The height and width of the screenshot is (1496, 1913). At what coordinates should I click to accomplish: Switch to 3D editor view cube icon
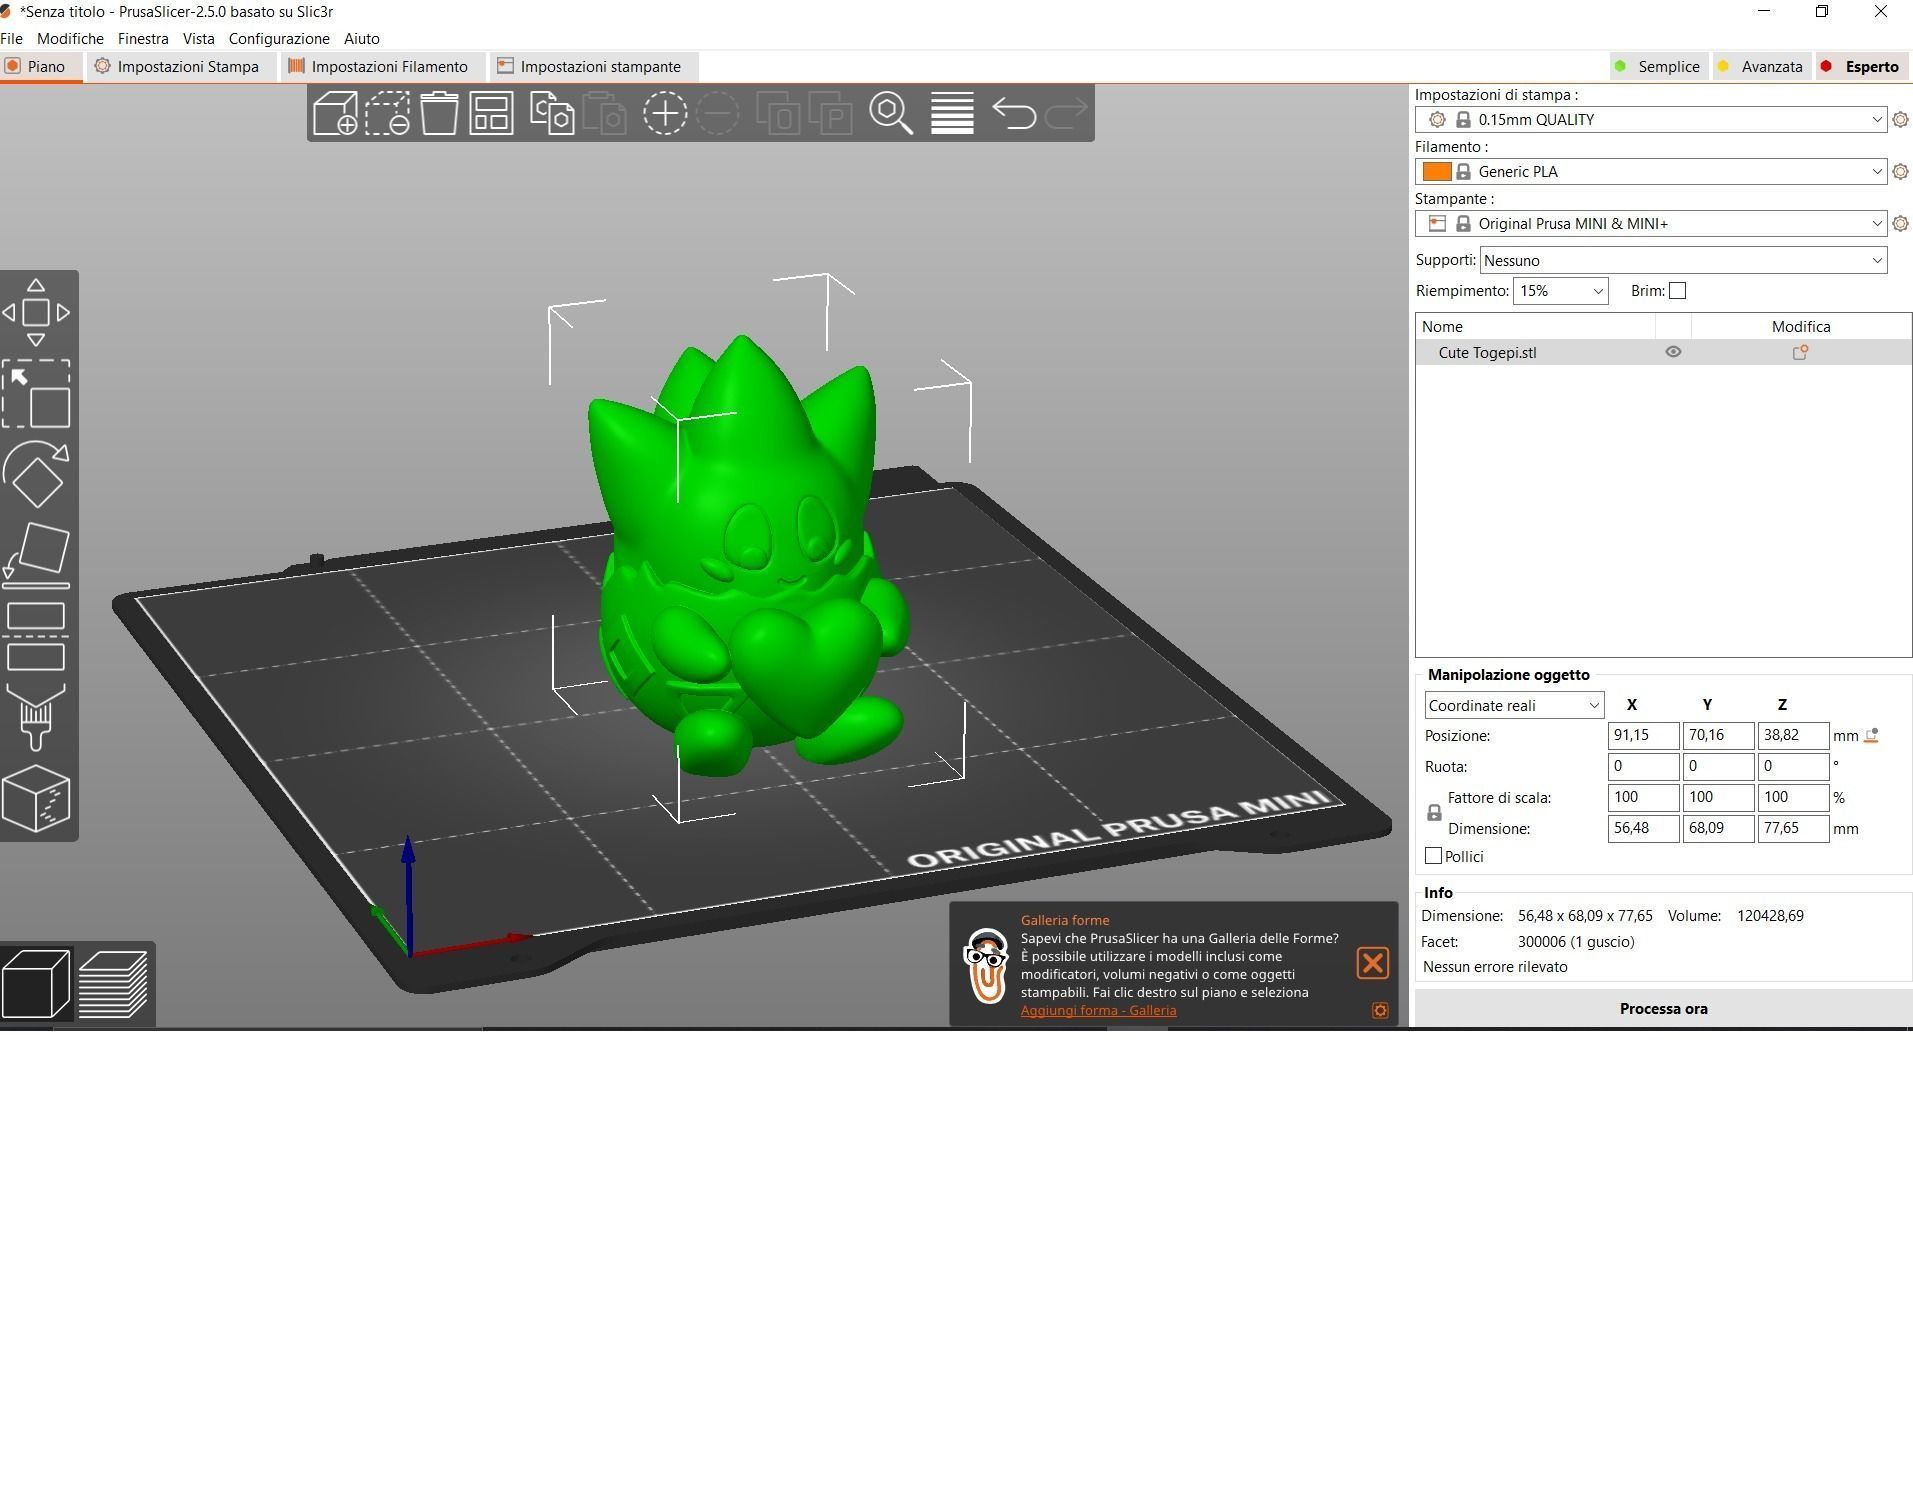tap(36, 984)
